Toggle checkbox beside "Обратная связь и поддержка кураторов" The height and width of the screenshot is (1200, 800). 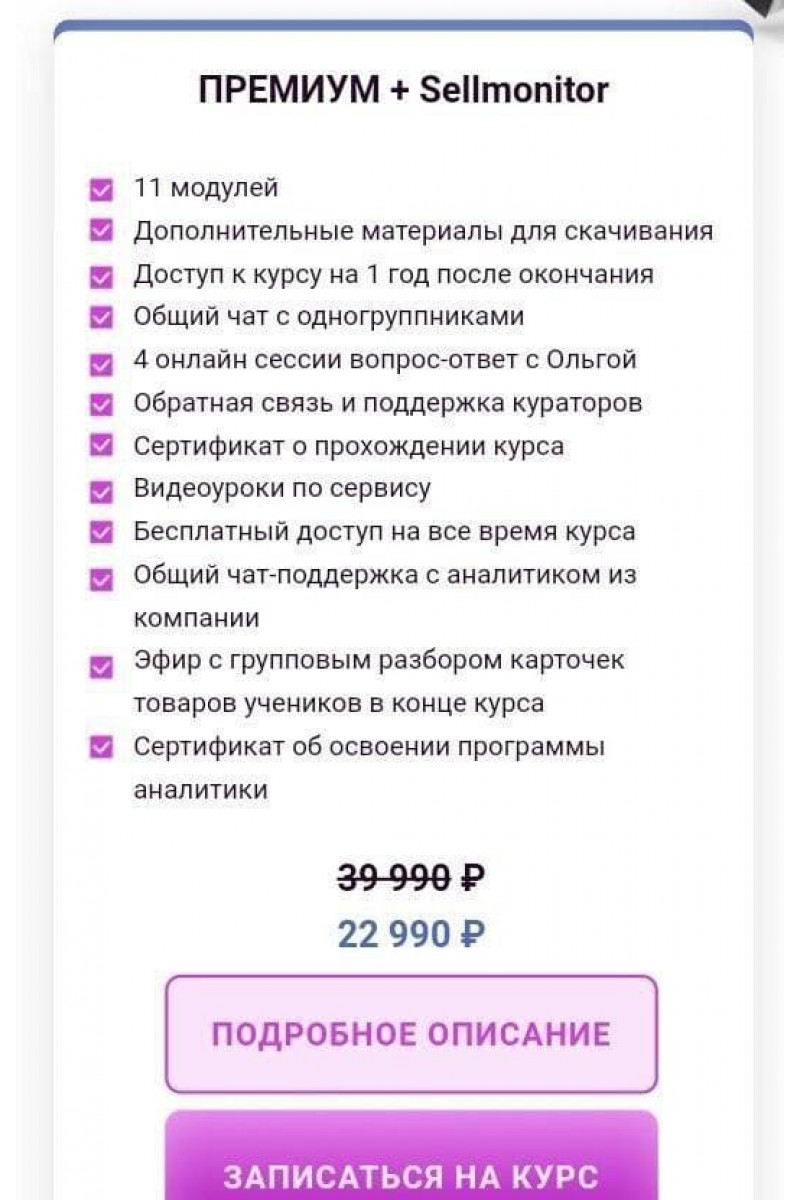coord(101,404)
